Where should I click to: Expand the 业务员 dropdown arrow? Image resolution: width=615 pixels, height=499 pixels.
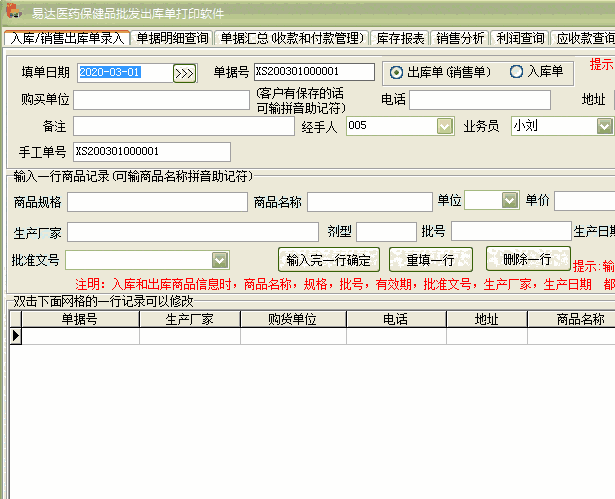[604, 126]
